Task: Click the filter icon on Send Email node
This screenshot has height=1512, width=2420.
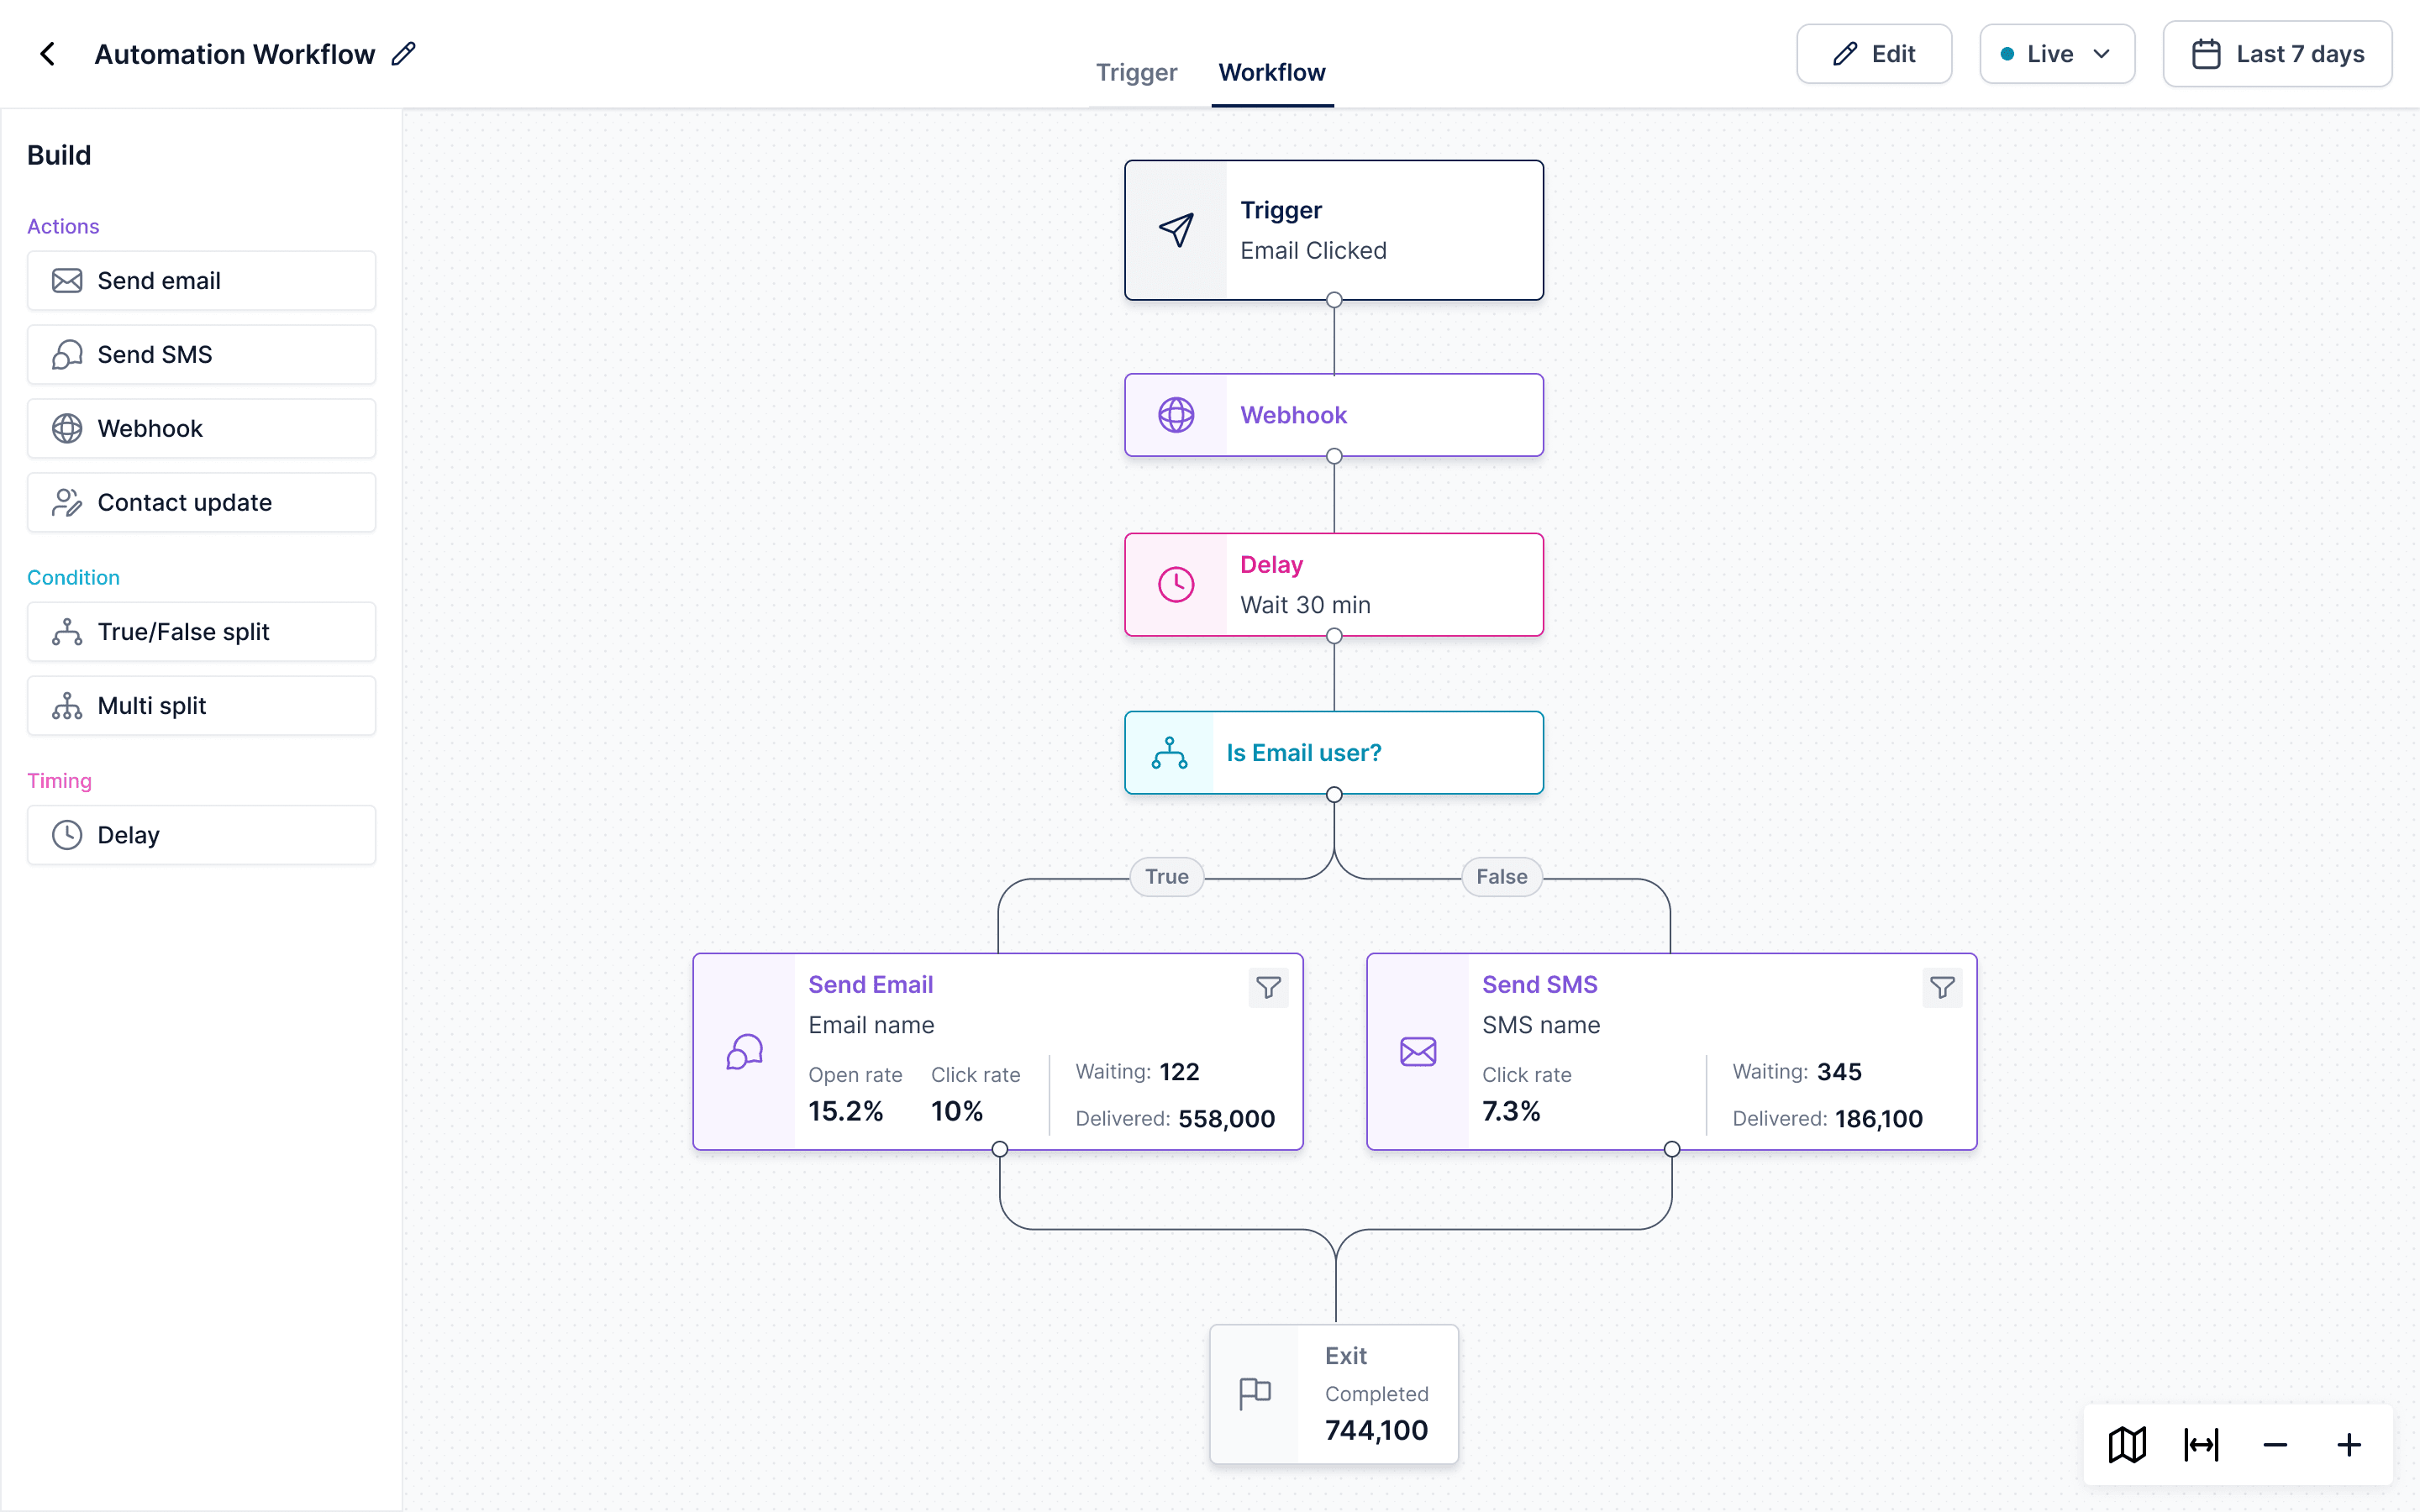Action: coord(1268,988)
